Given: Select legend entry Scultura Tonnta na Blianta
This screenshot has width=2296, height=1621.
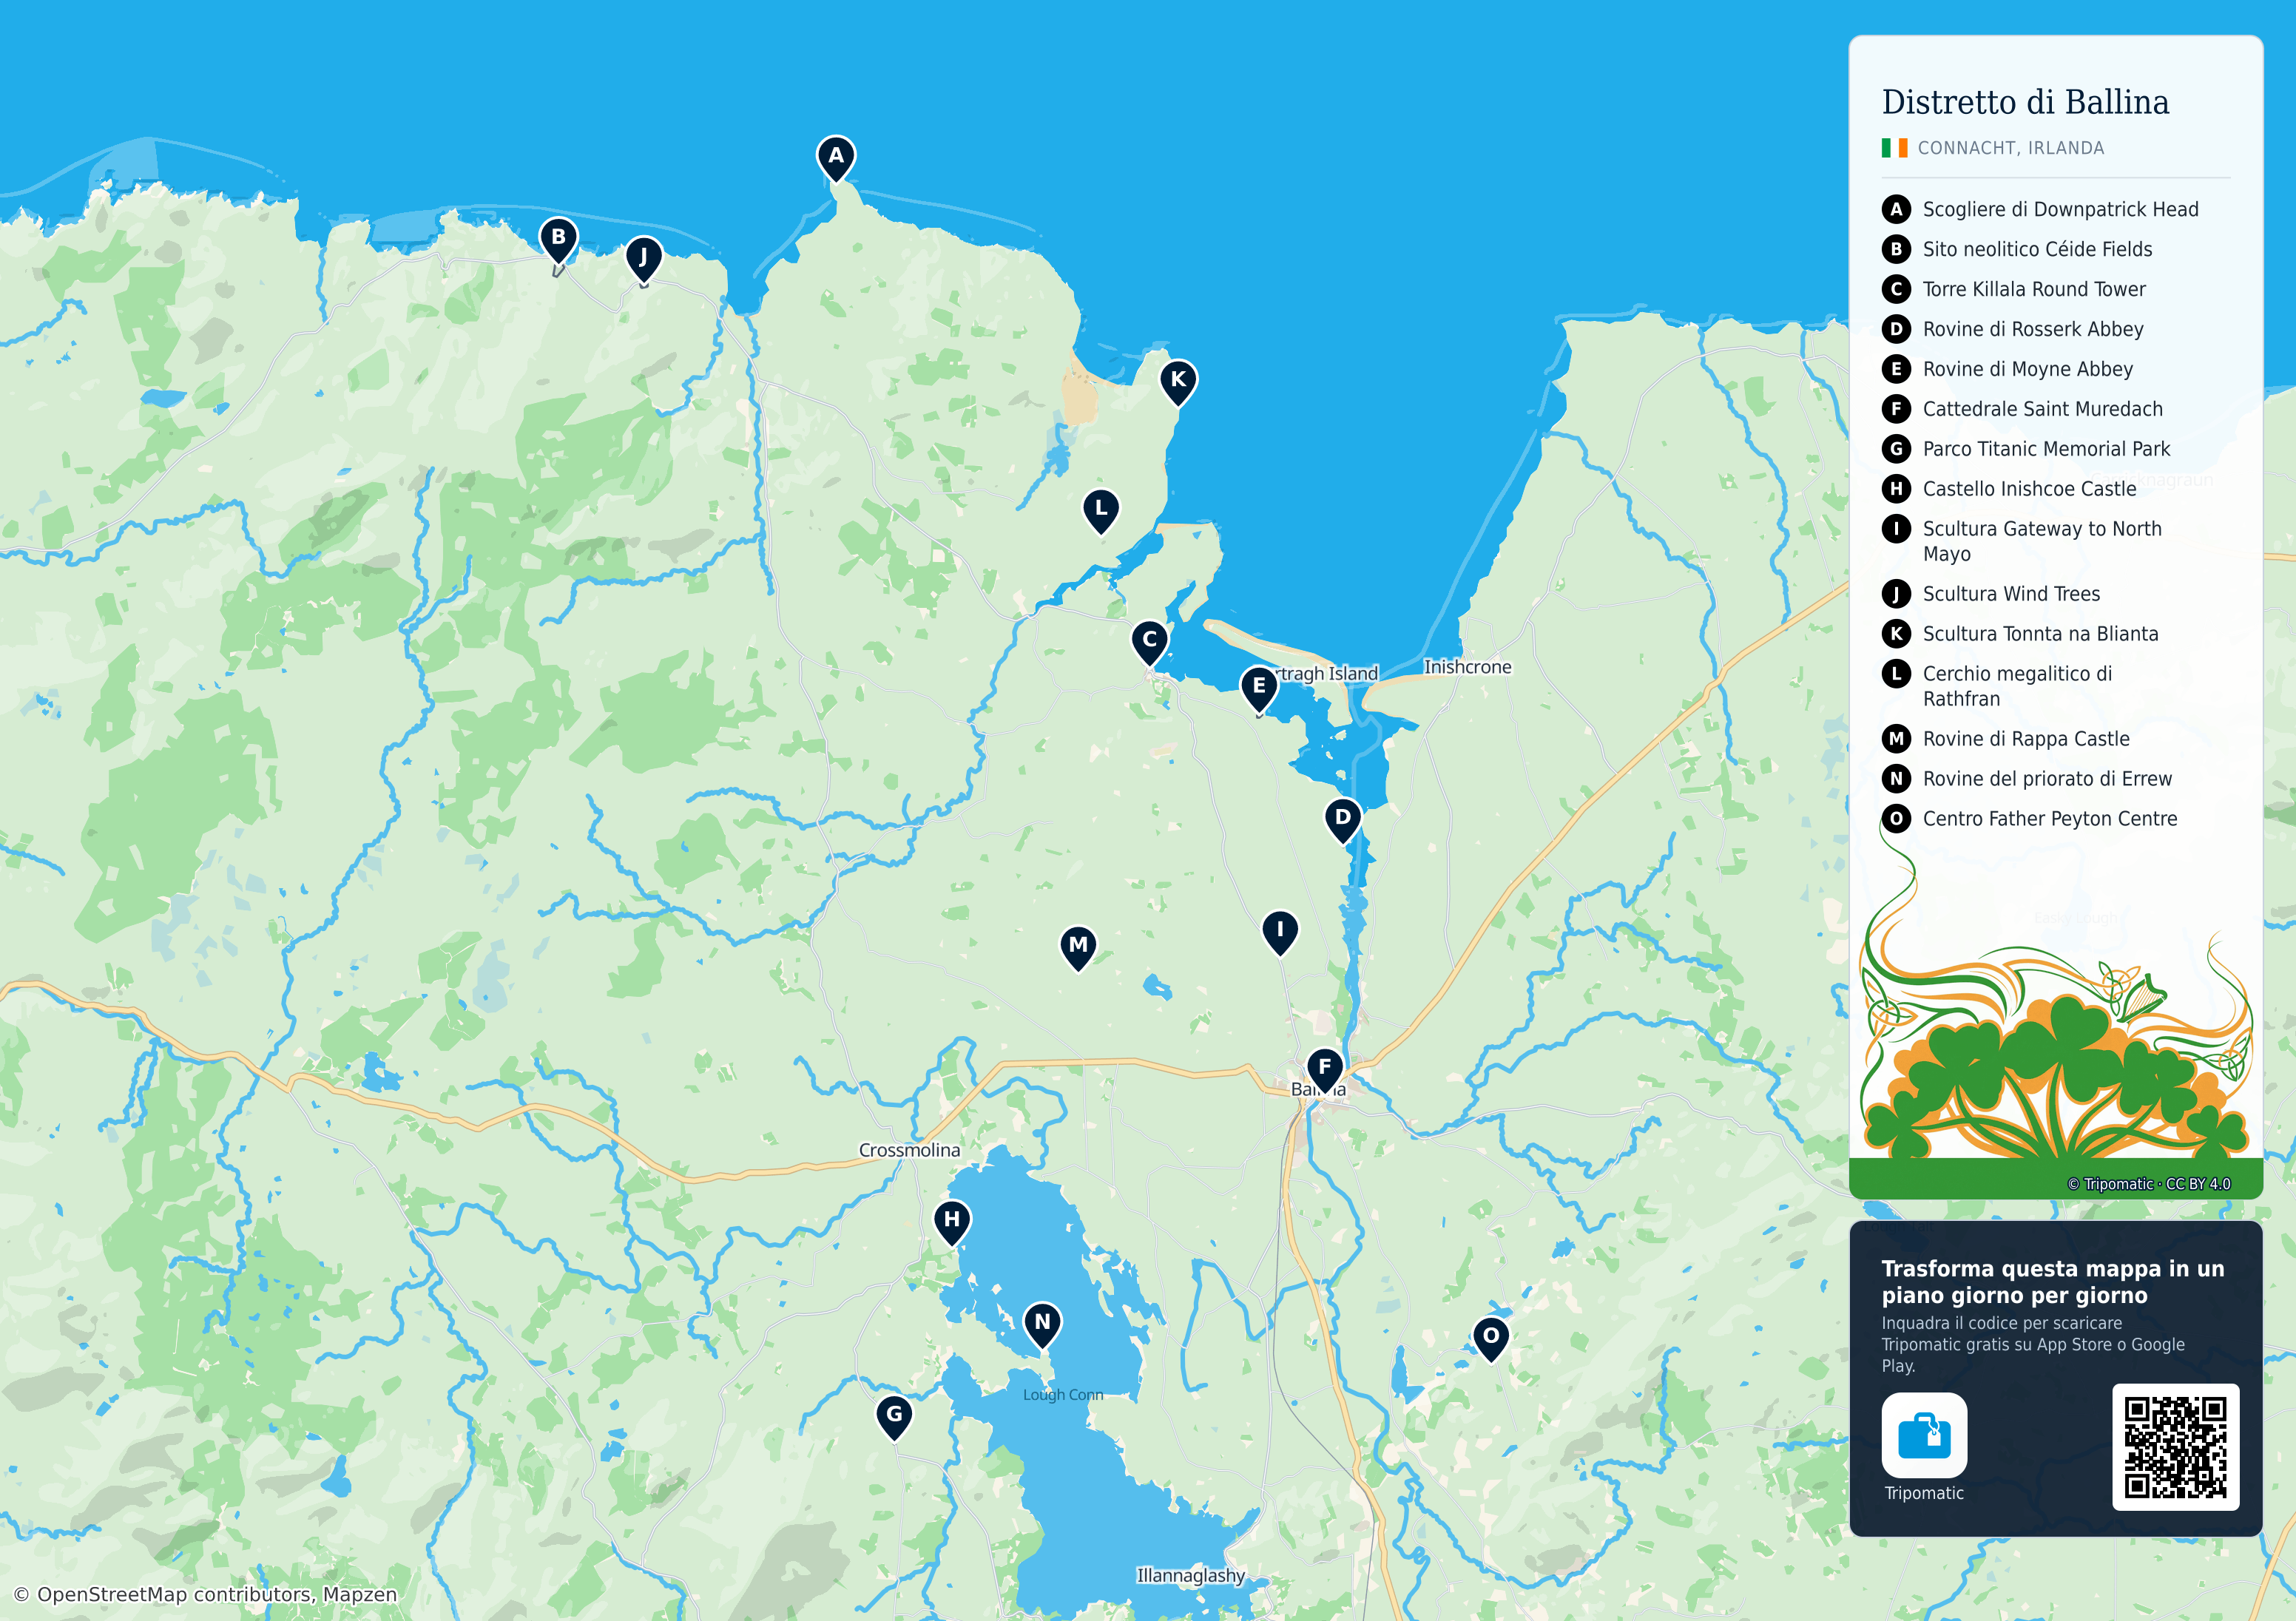Looking at the screenshot, I should coord(2020,634).
